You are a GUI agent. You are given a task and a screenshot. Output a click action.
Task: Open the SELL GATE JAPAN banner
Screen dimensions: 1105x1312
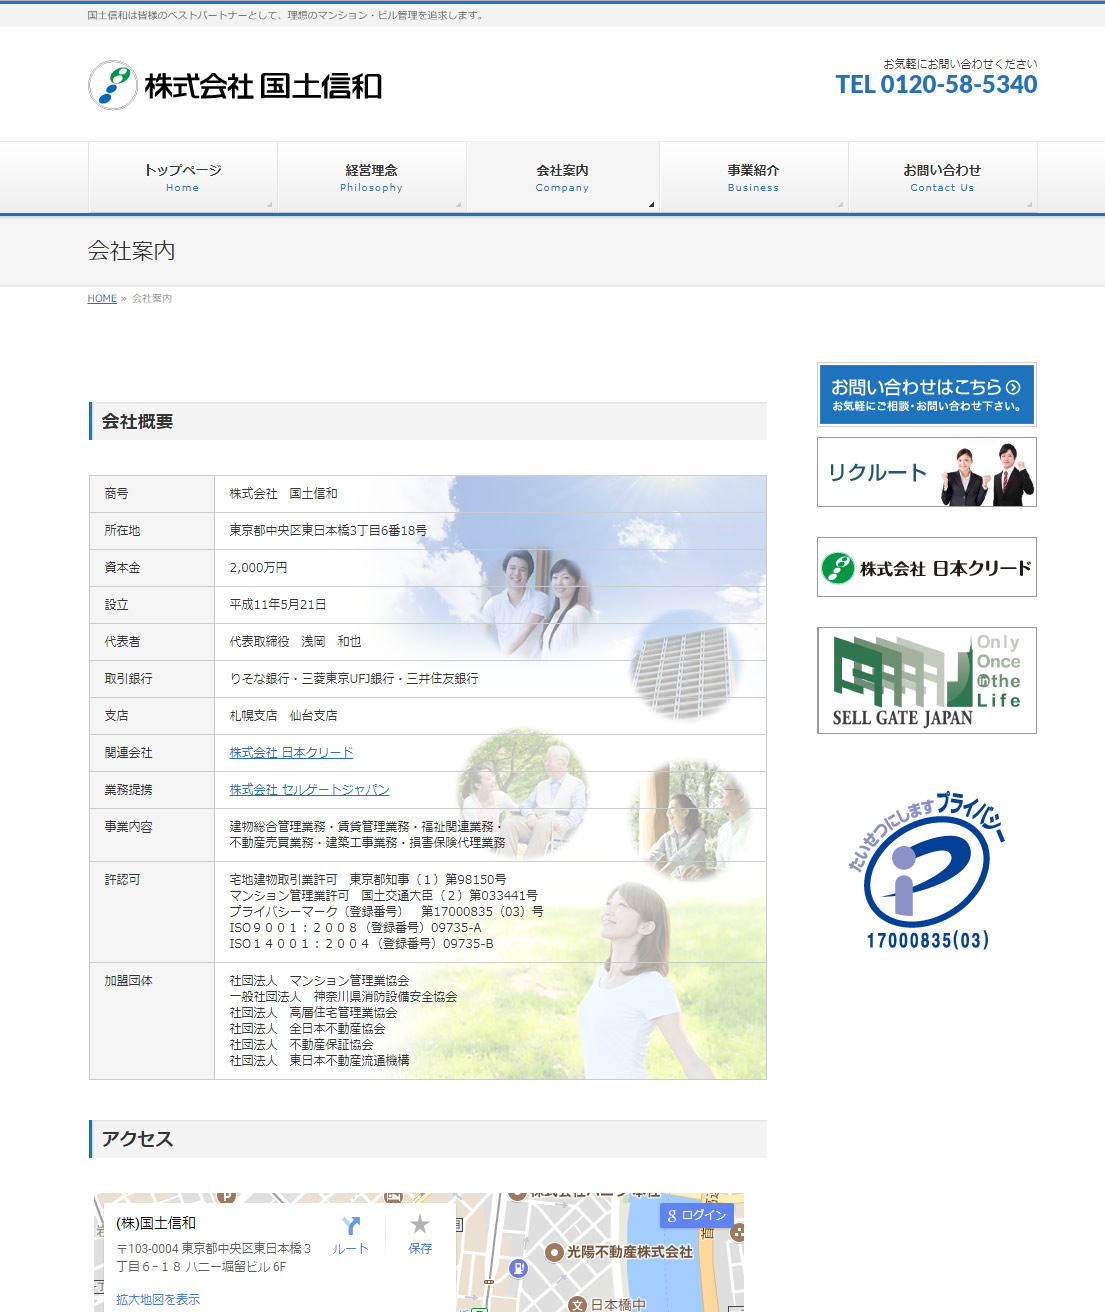pyautogui.click(x=927, y=680)
